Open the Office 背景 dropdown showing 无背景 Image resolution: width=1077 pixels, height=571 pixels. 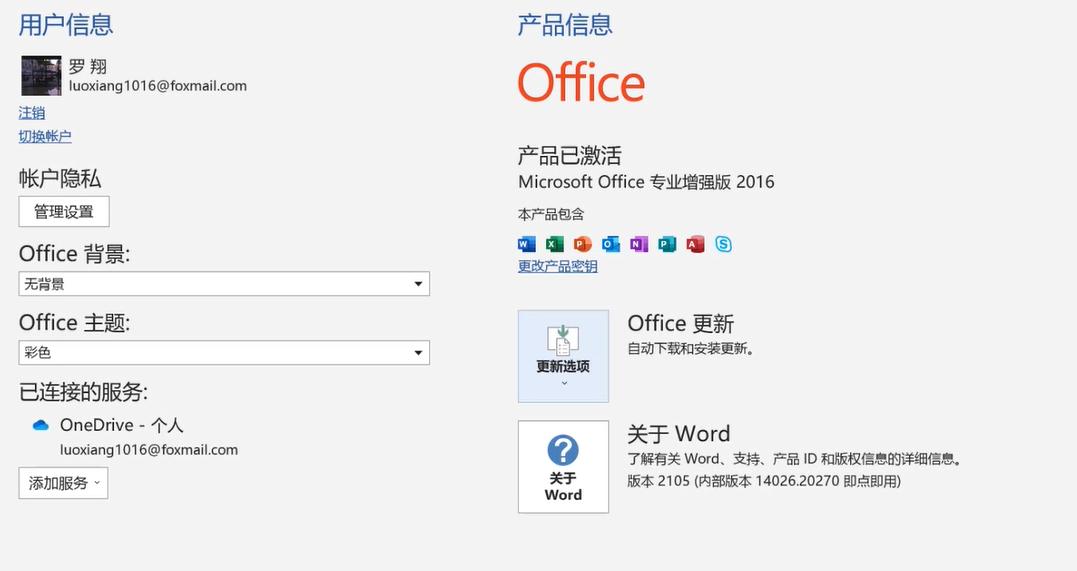(224, 284)
